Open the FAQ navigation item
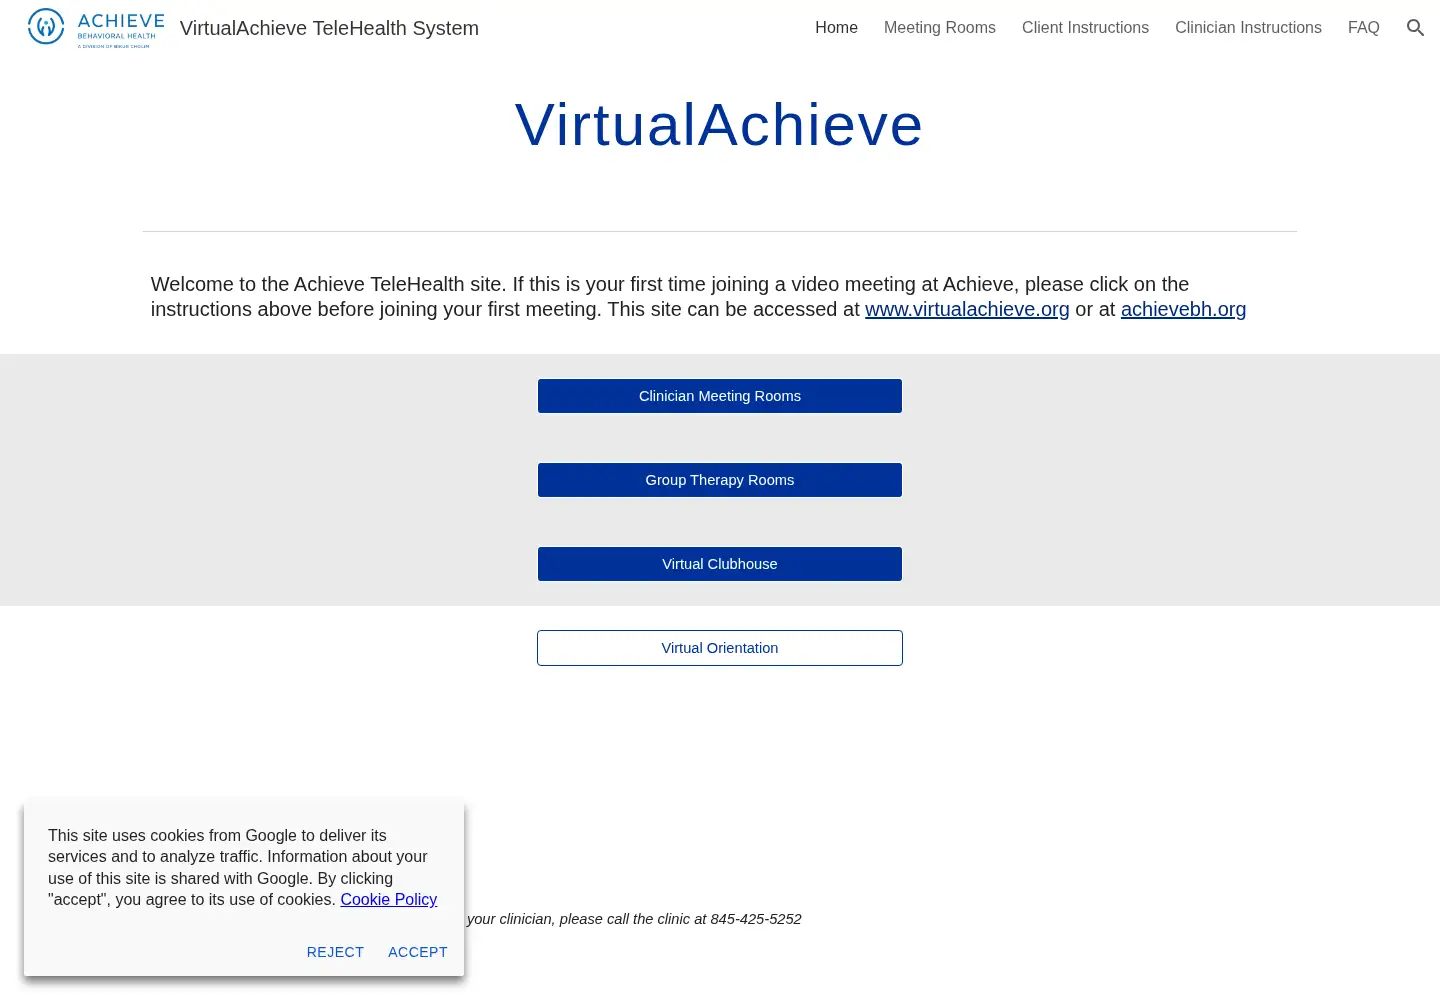 tap(1363, 28)
